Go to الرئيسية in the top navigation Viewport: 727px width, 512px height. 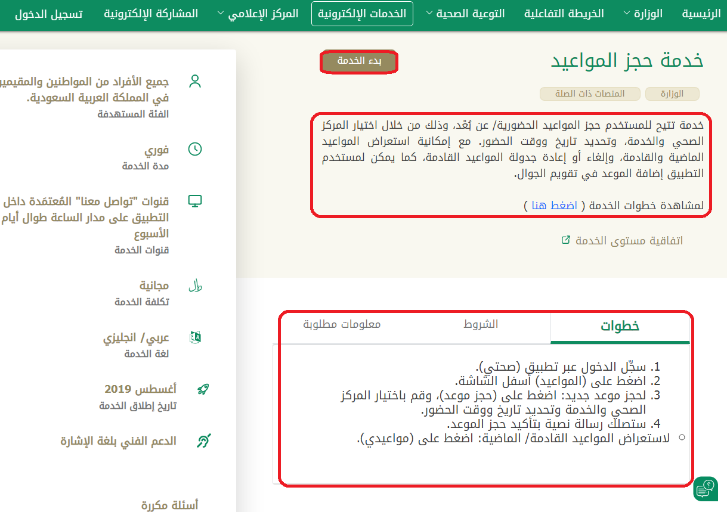pos(701,13)
